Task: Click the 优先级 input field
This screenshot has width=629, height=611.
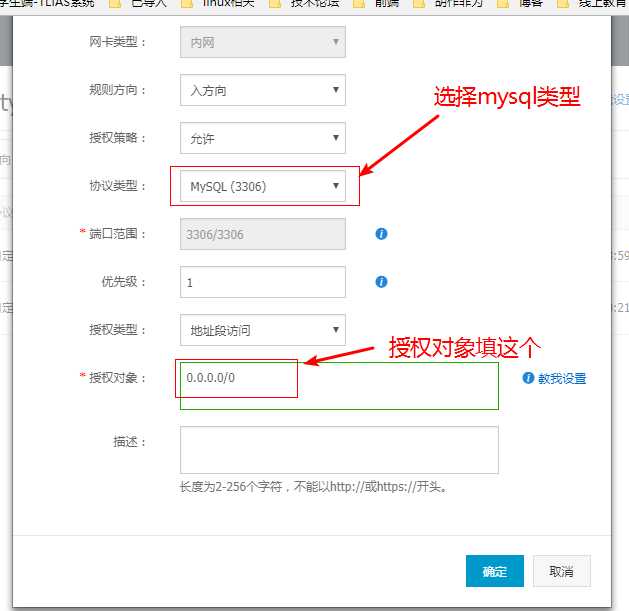Action: (x=263, y=282)
